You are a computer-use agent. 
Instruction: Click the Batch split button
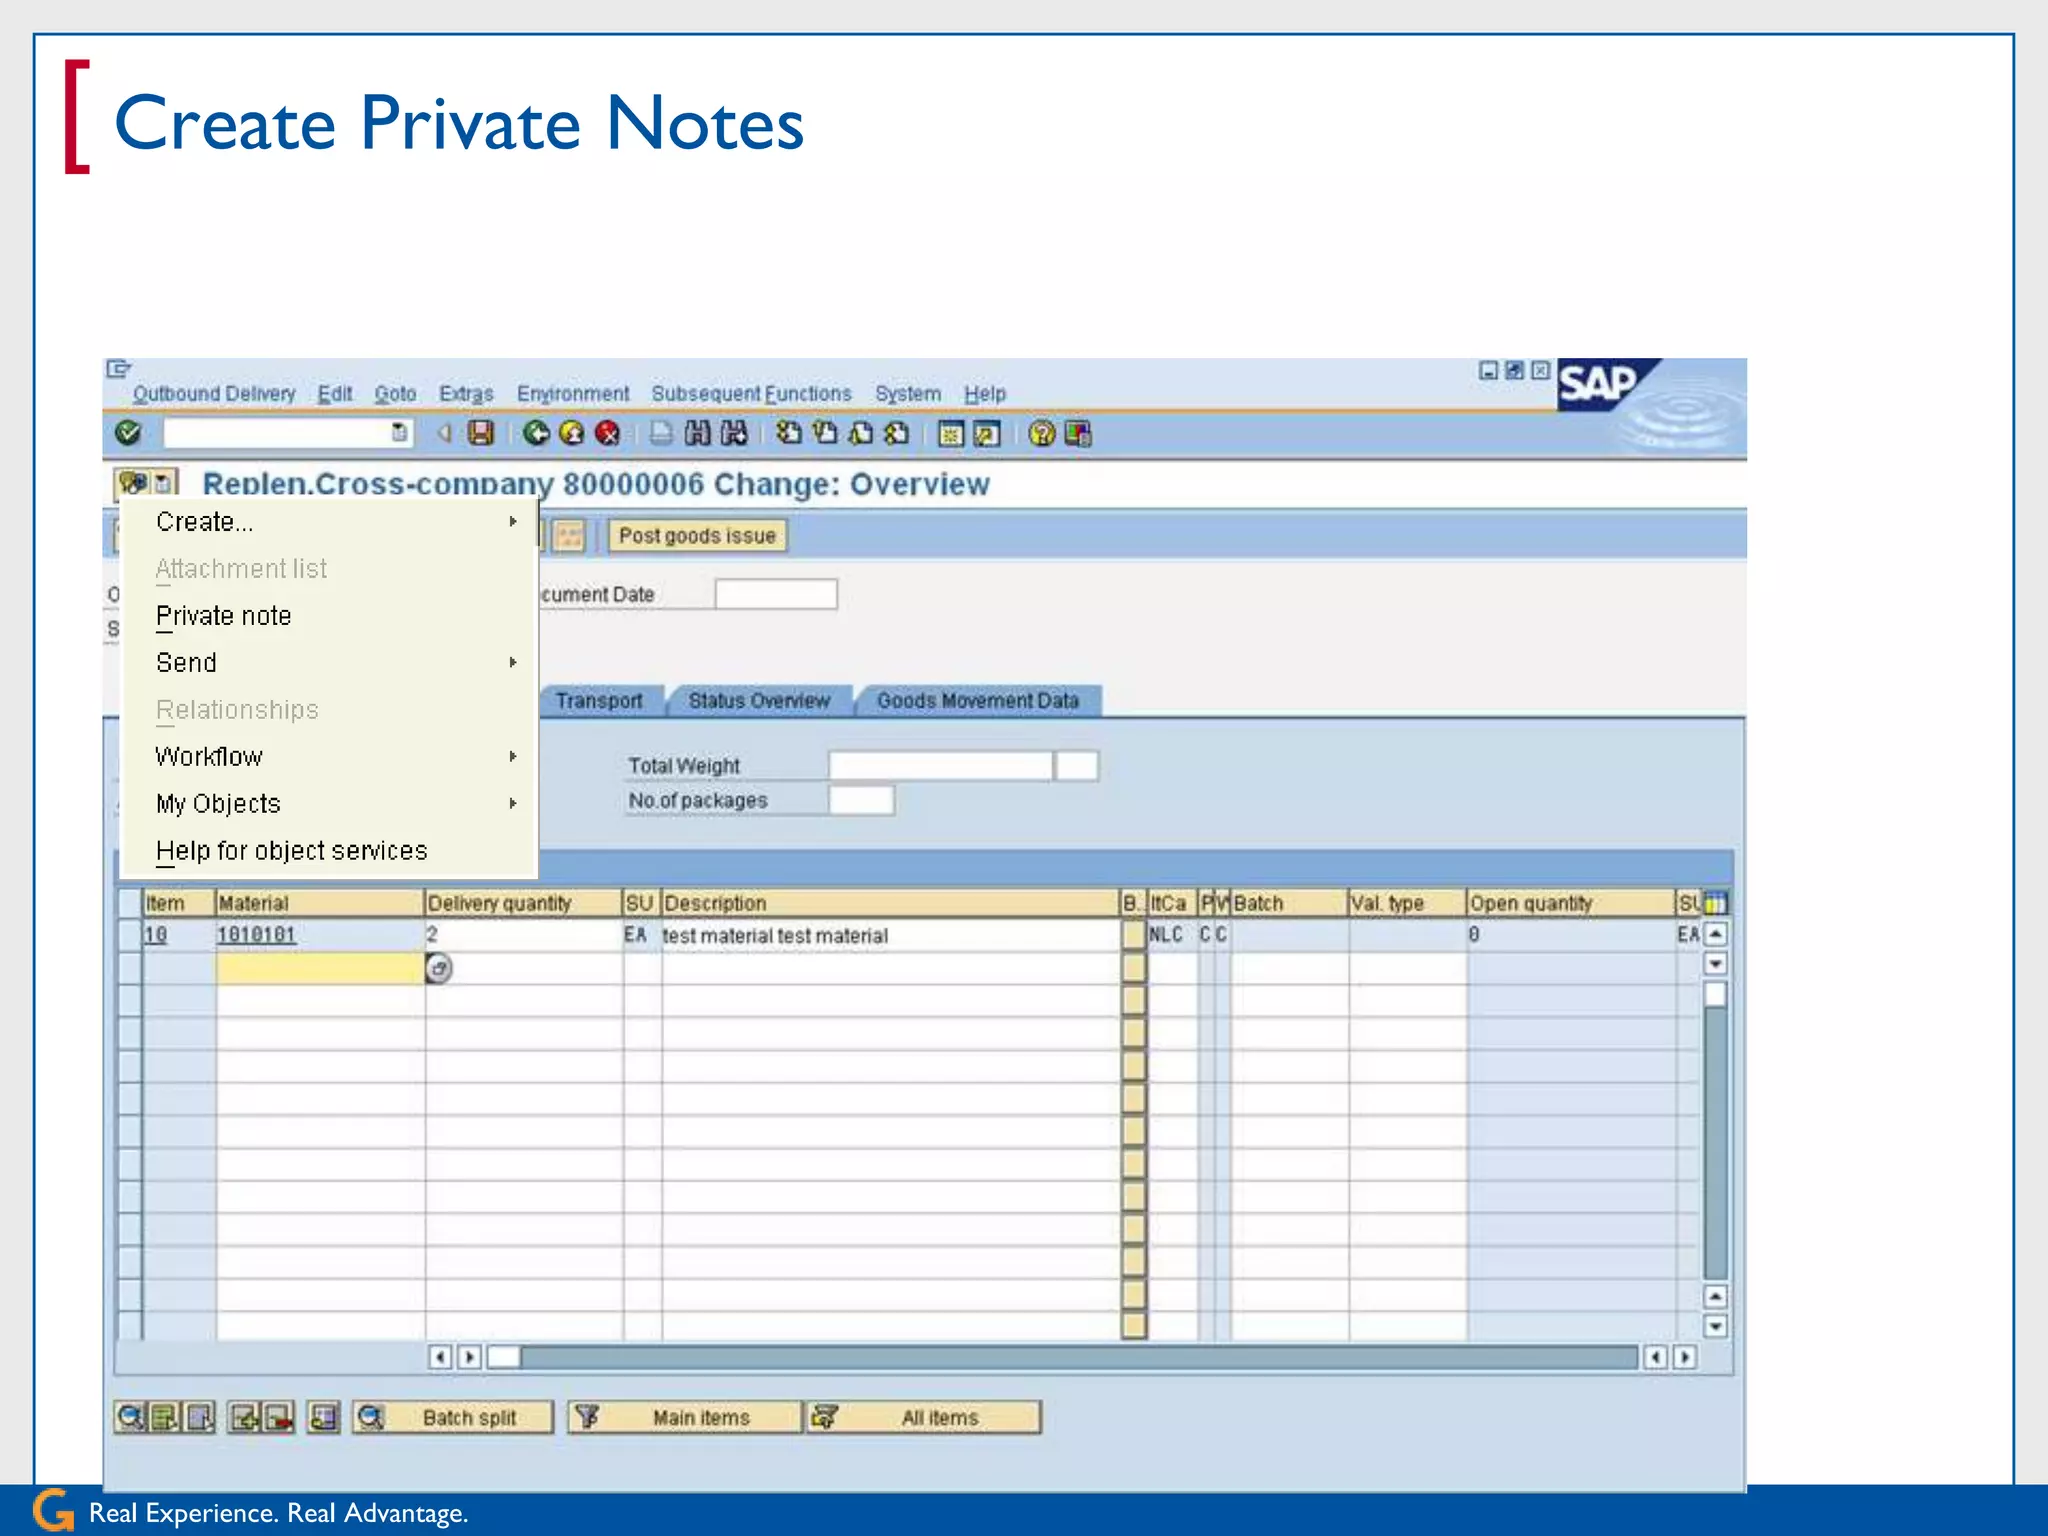tap(453, 1417)
